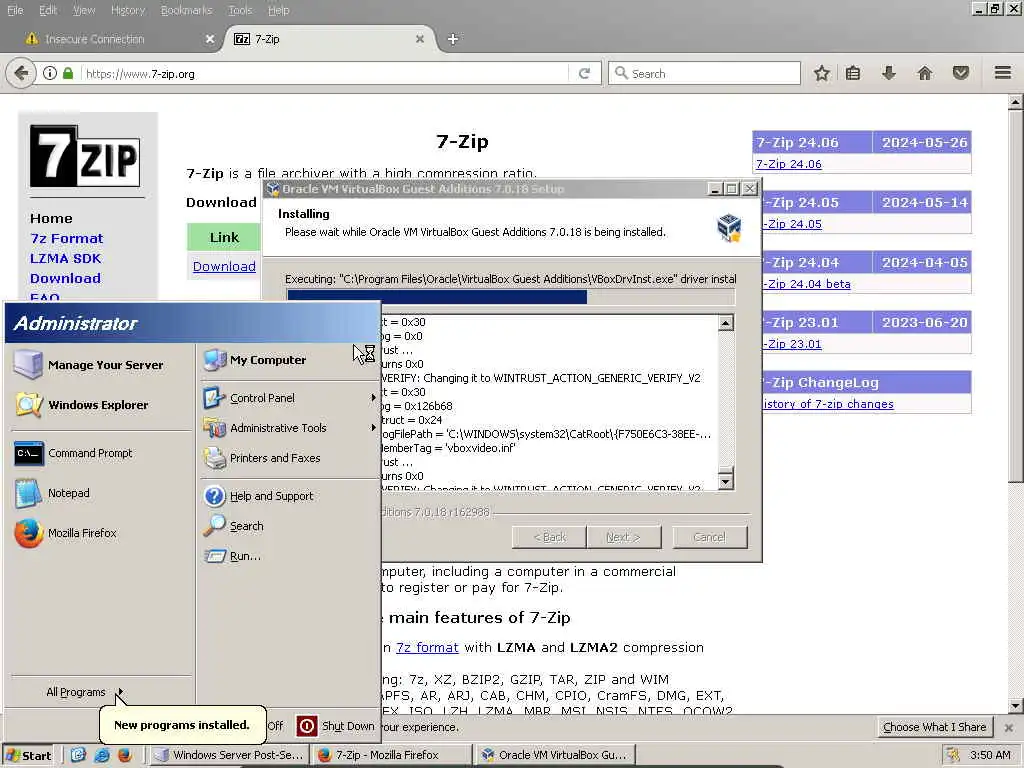Open Help menu in Firefox
Screen dimensions: 1024x768
(x=278, y=10)
